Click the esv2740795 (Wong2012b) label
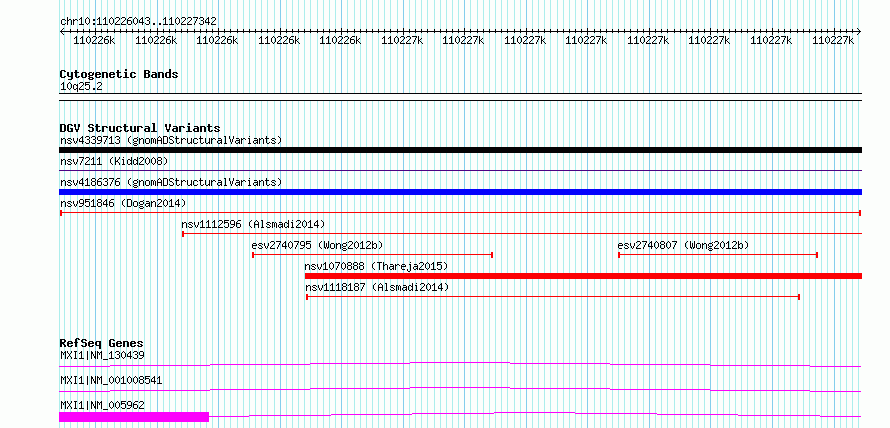 317,245
